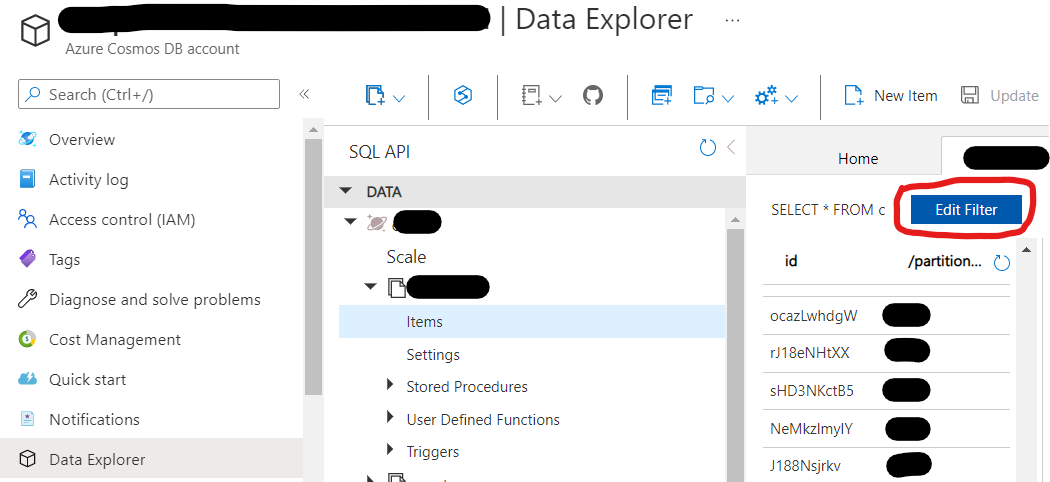Screen dimensions: 1050x482
Task: Click the GitHub icon in toolbar
Action: coord(593,96)
